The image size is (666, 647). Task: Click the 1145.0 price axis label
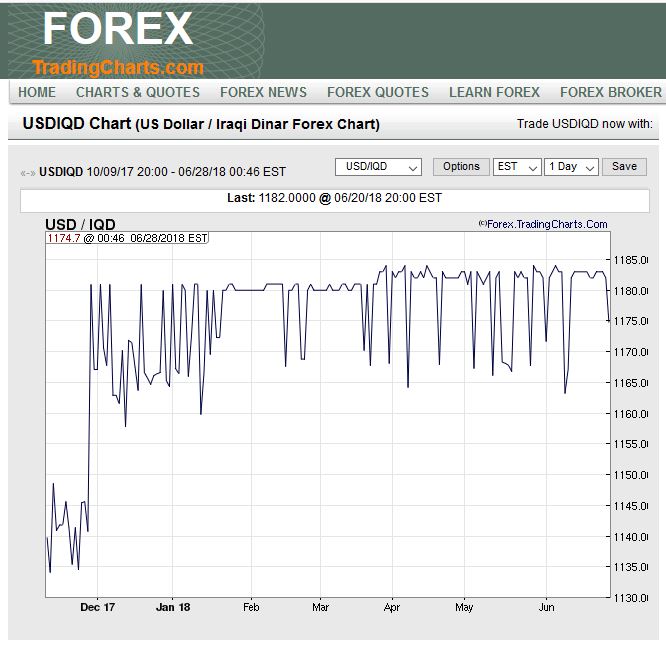(x=631, y=506)
